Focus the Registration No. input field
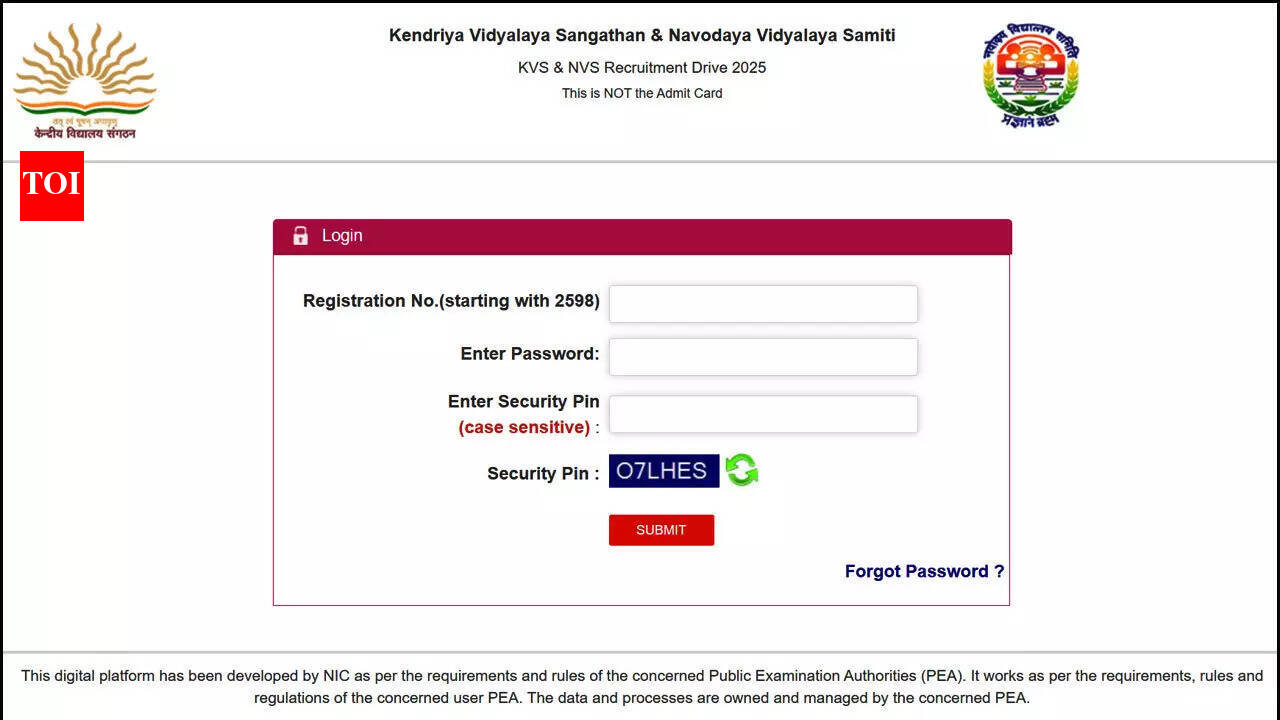 [763, 304]
